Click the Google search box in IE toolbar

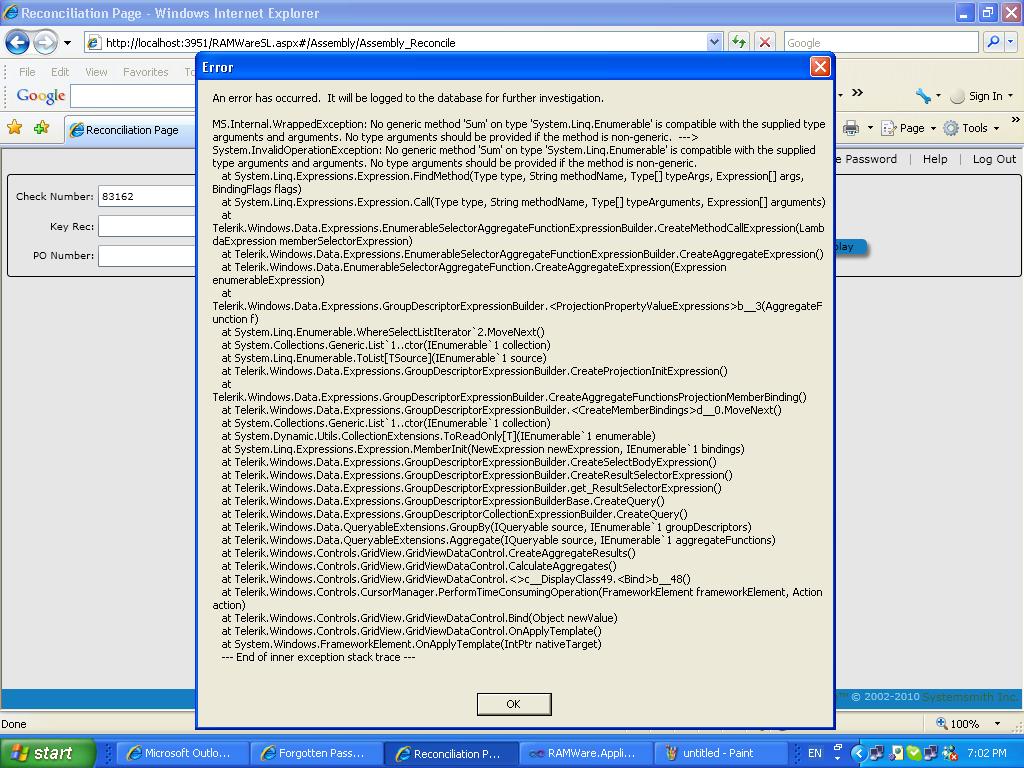tap(881, 43)
